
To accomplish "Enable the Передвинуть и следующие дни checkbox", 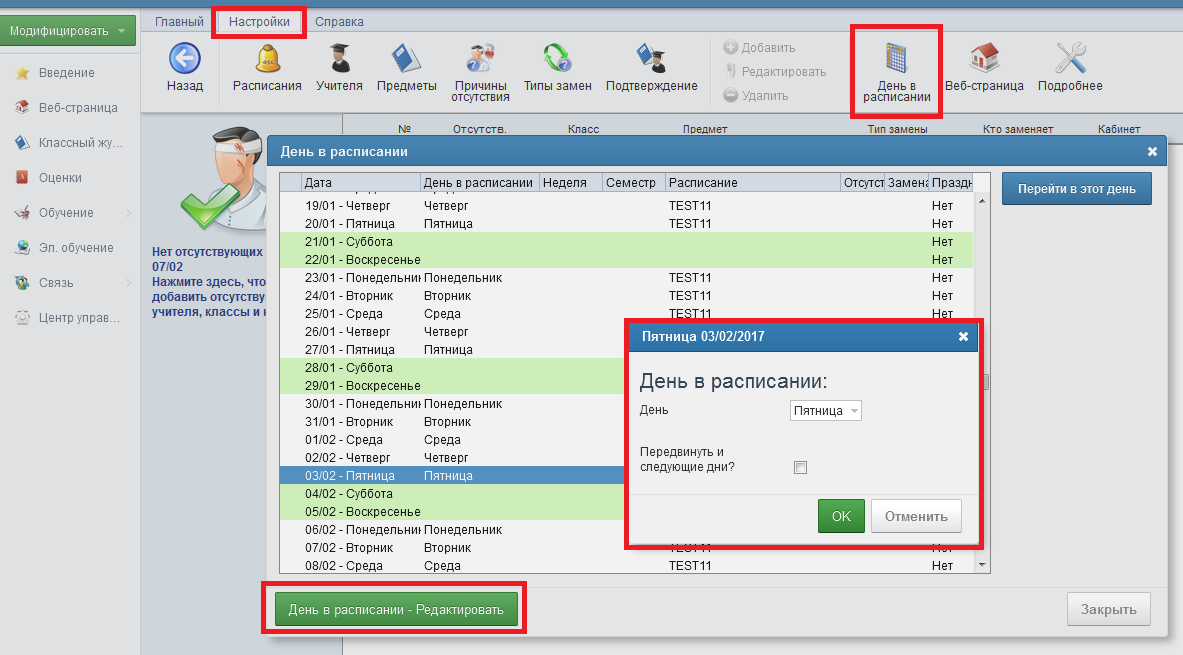I will coord(800,467).
